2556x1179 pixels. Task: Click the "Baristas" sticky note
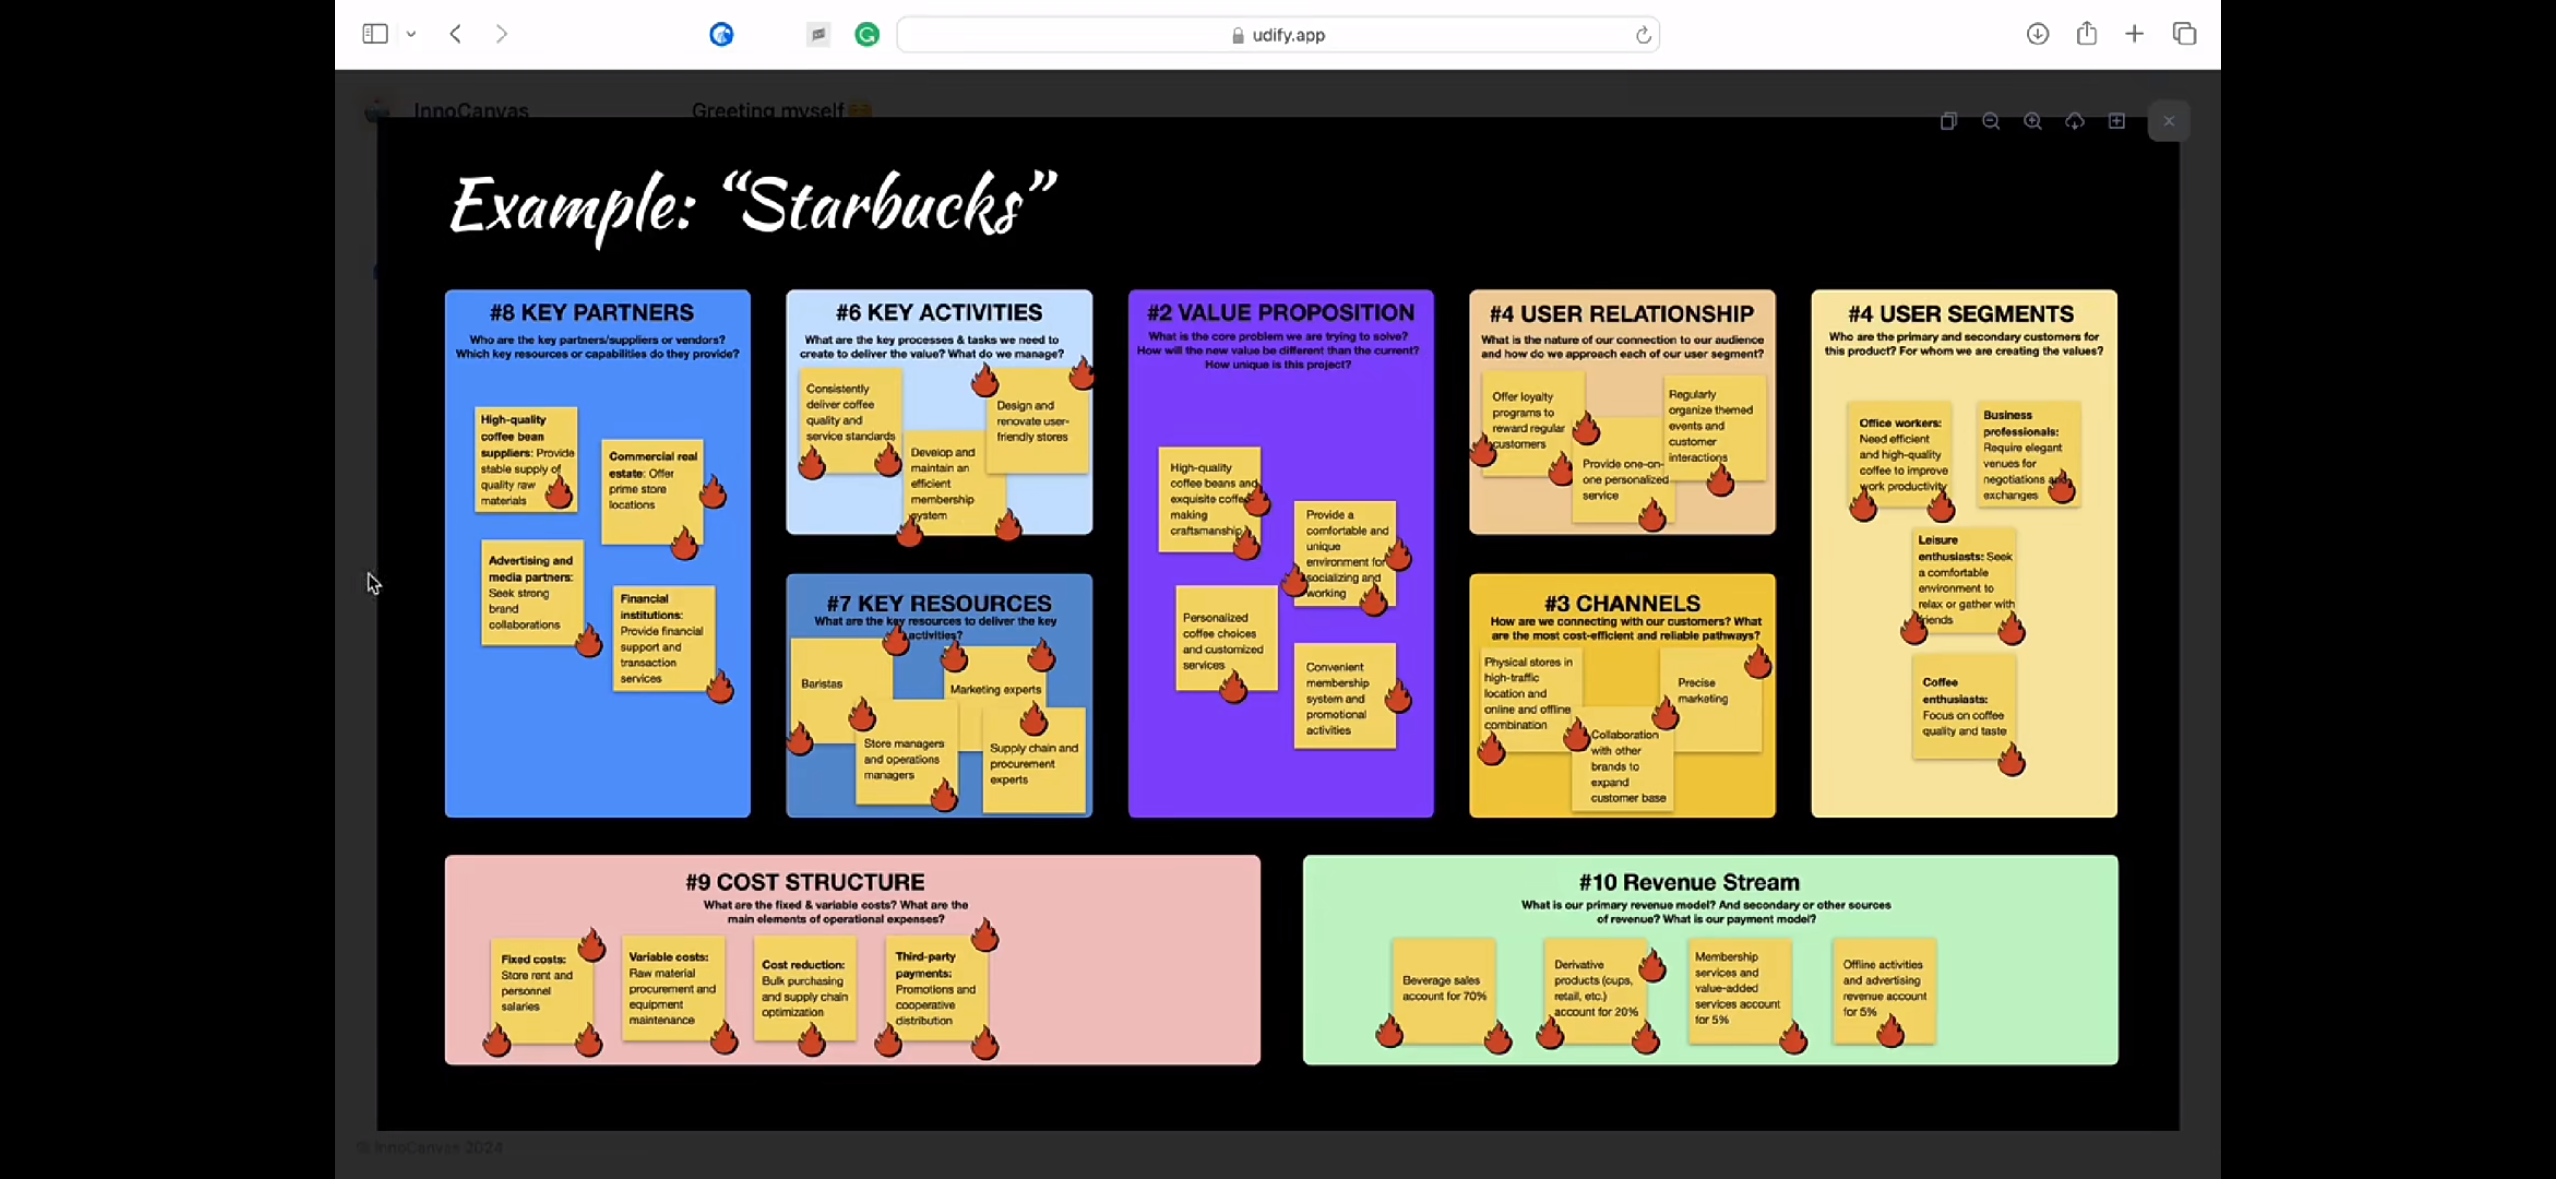coord(840,690)
